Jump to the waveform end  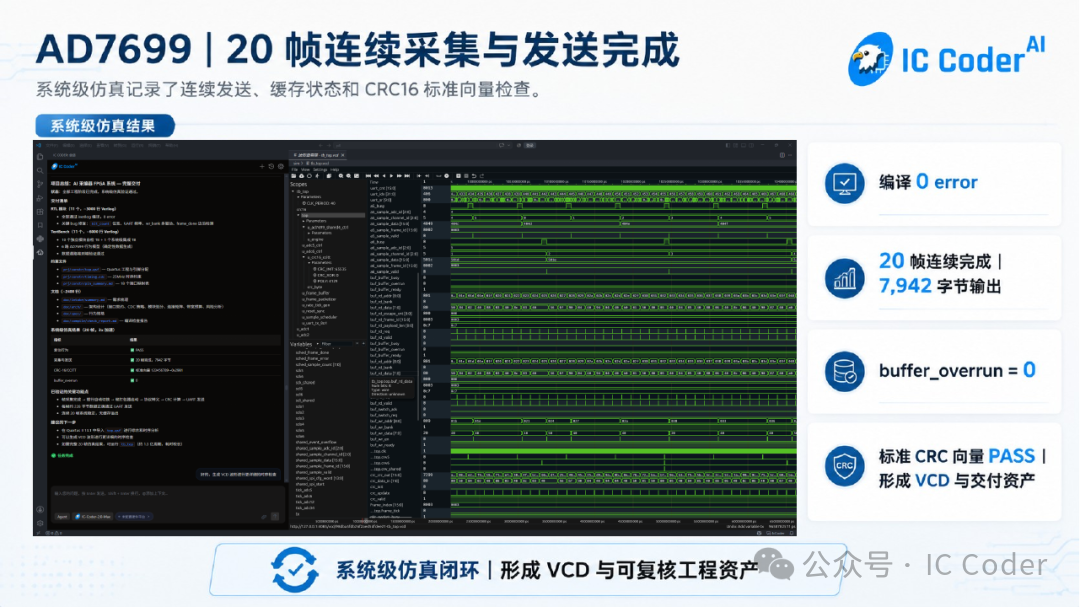(x=407, y=176)
